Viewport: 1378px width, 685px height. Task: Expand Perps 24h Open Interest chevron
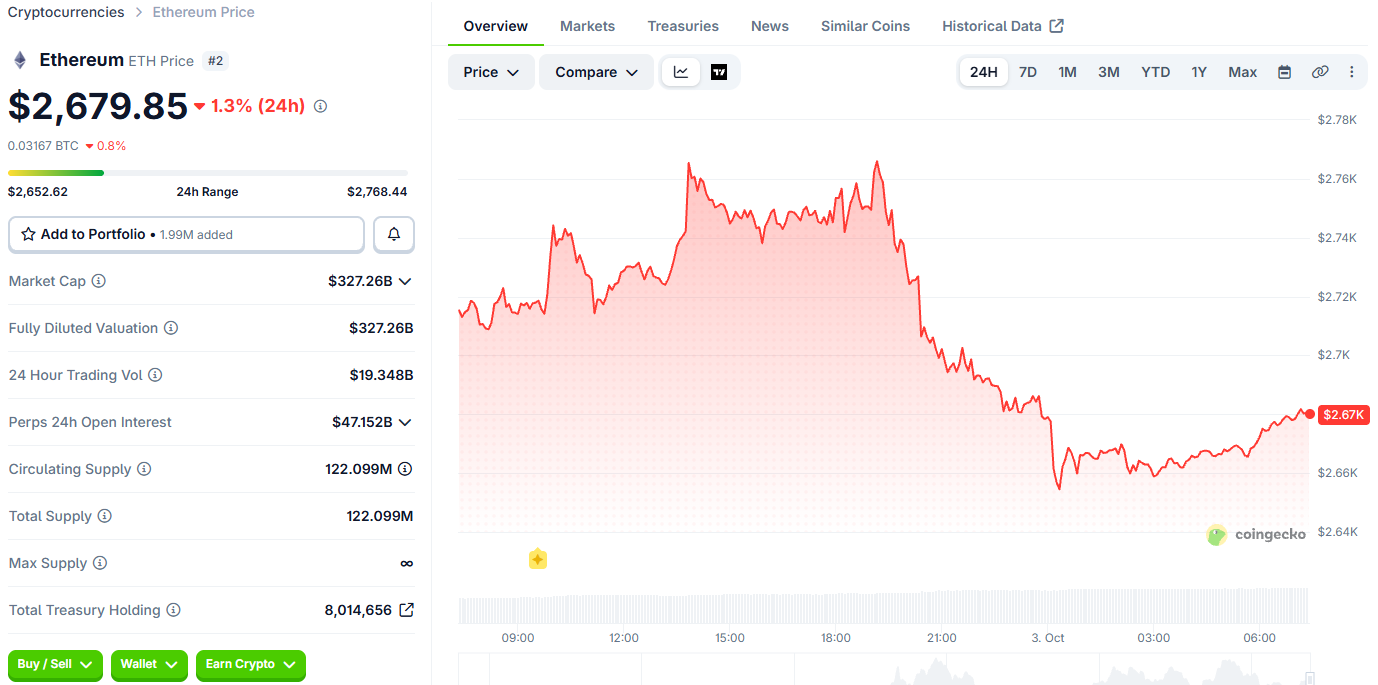coord(405,422)
